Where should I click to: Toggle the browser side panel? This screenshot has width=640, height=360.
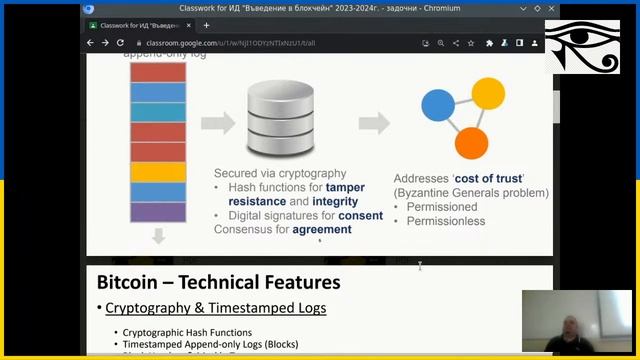click(519, 43)
